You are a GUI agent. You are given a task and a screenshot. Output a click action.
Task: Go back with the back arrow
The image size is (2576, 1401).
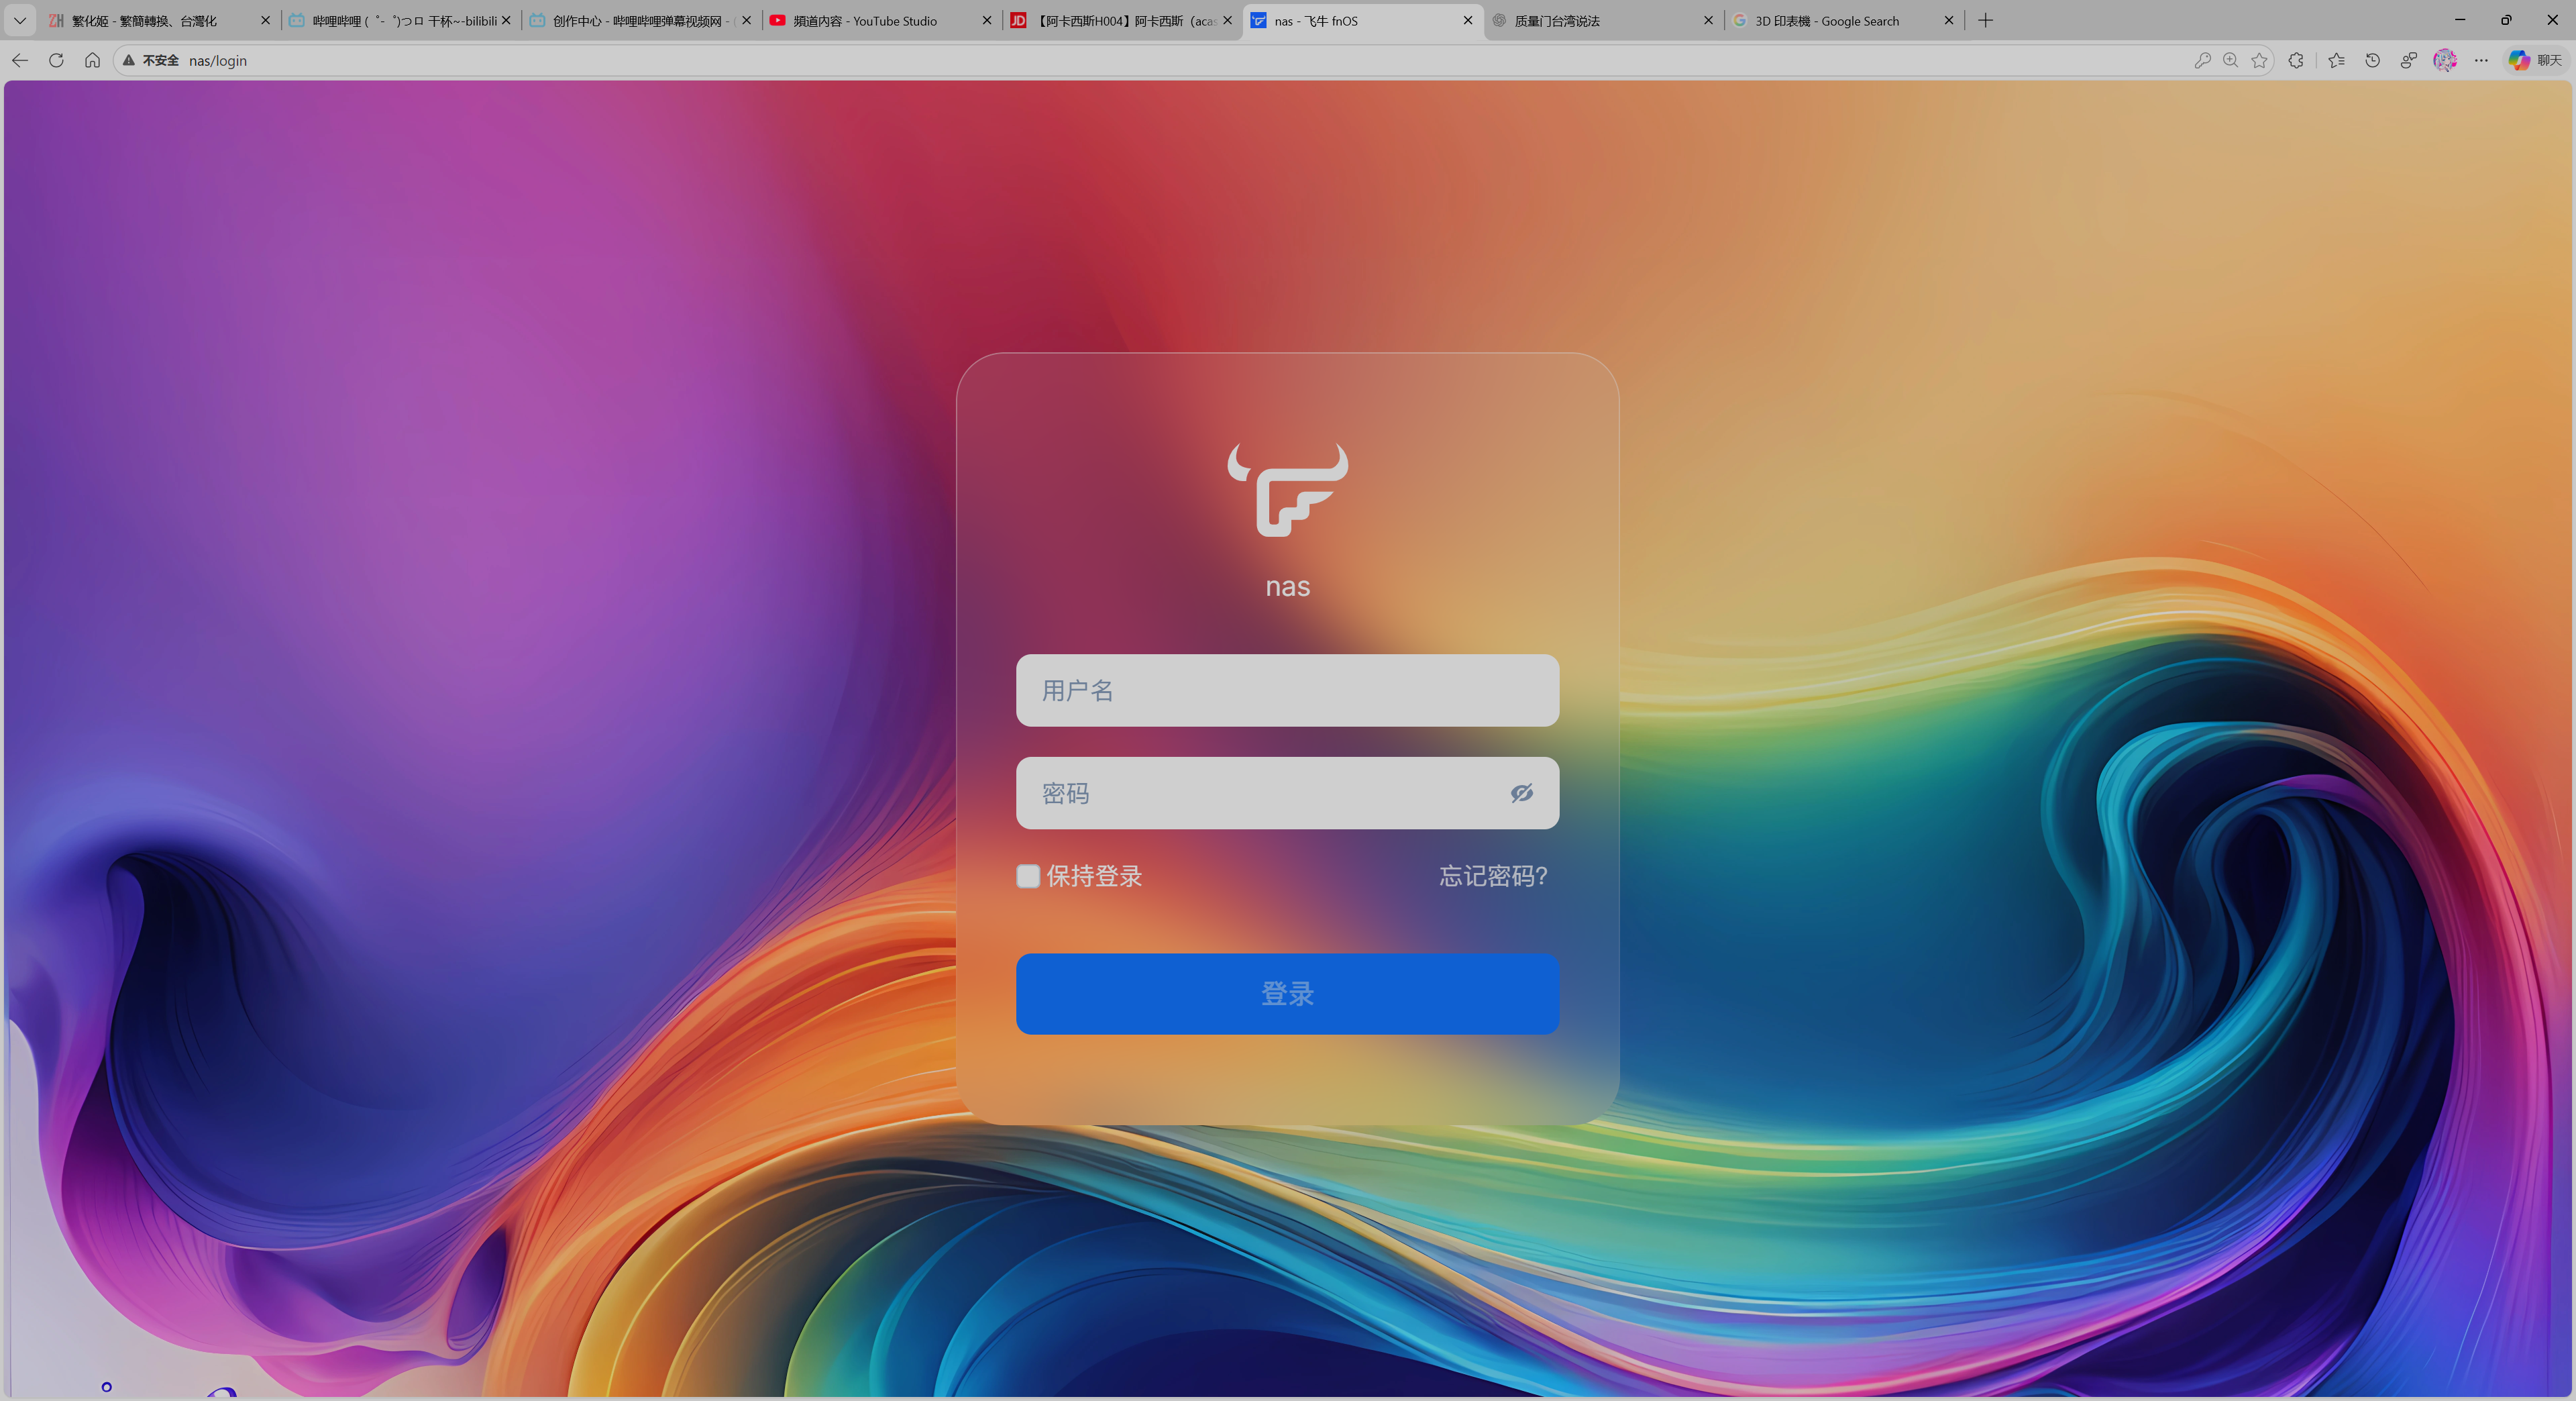20,60
